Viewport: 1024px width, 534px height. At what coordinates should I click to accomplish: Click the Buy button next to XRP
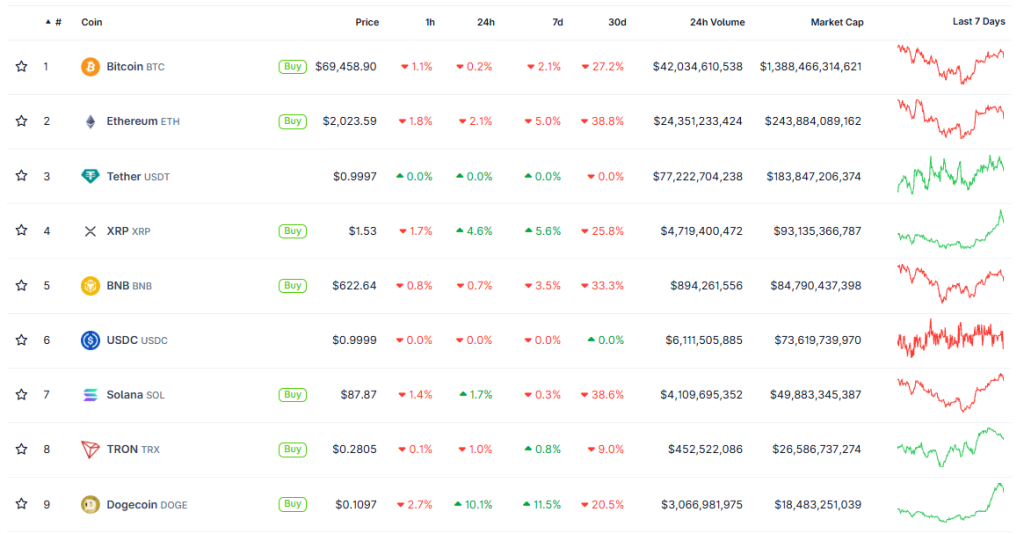[292, 231]
